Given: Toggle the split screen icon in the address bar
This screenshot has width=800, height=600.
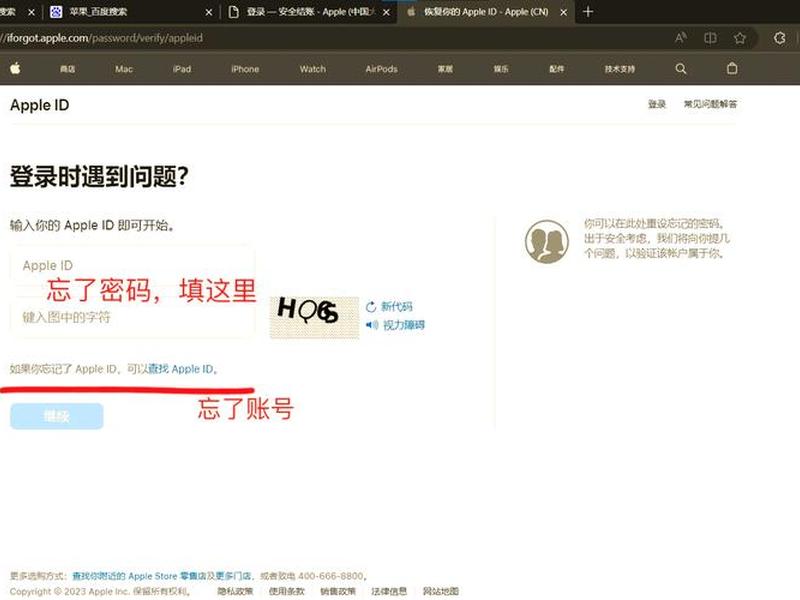Looking at the screenshot, I should coord(710,38).
